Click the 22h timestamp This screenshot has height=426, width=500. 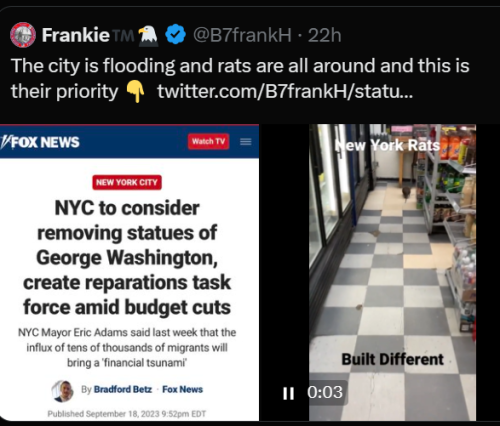point(324,35)
